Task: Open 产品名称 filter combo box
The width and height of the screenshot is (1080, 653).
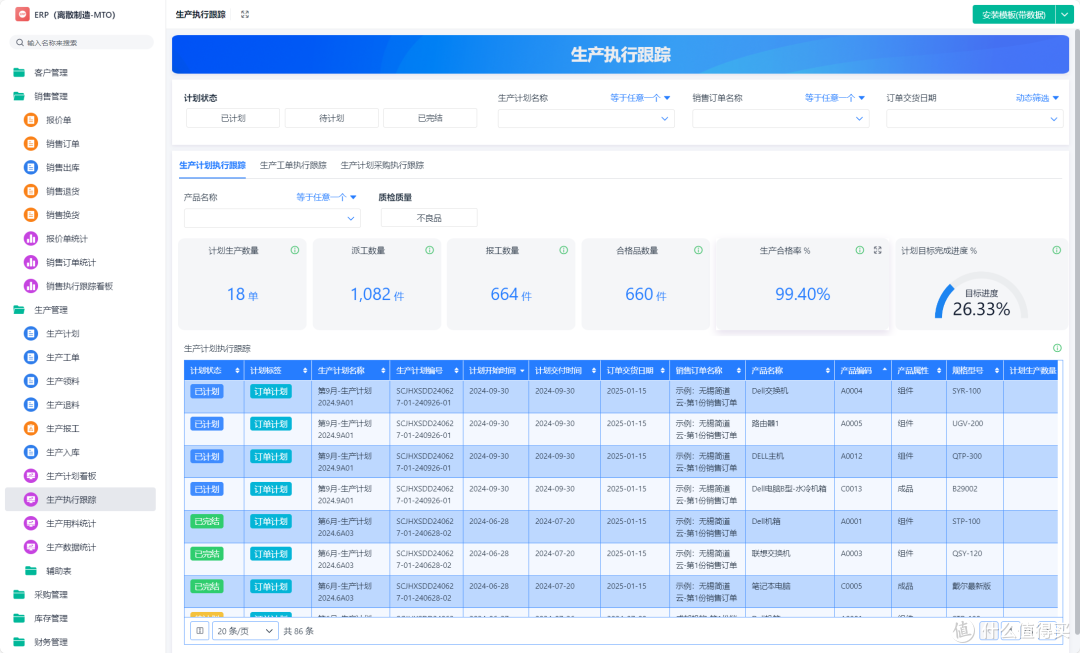Action: 272,218
